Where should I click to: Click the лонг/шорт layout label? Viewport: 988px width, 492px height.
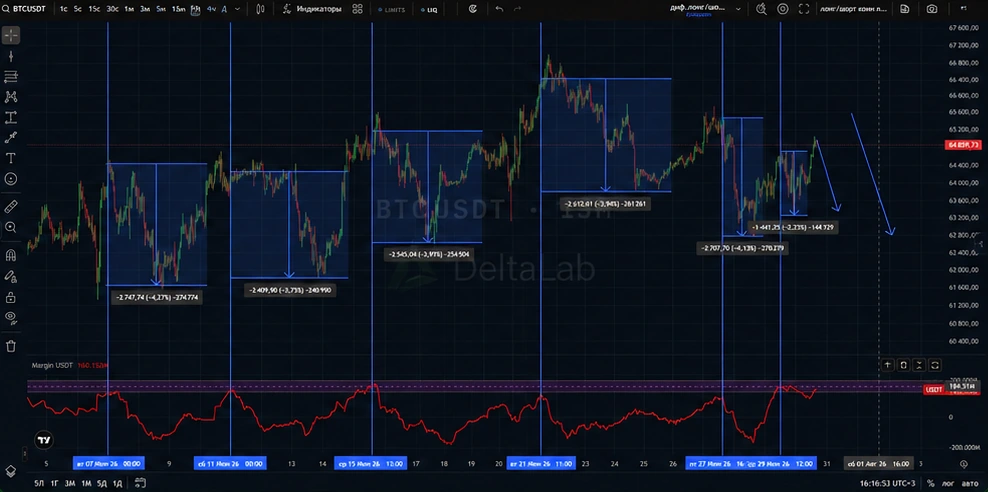[854, 9]
